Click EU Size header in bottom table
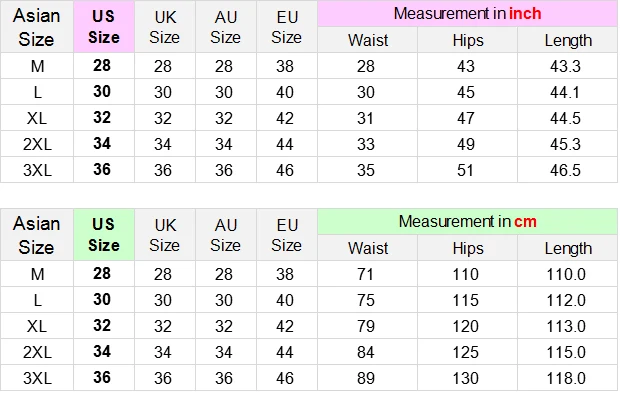The image size is (620, 393). tap(287, 235)
